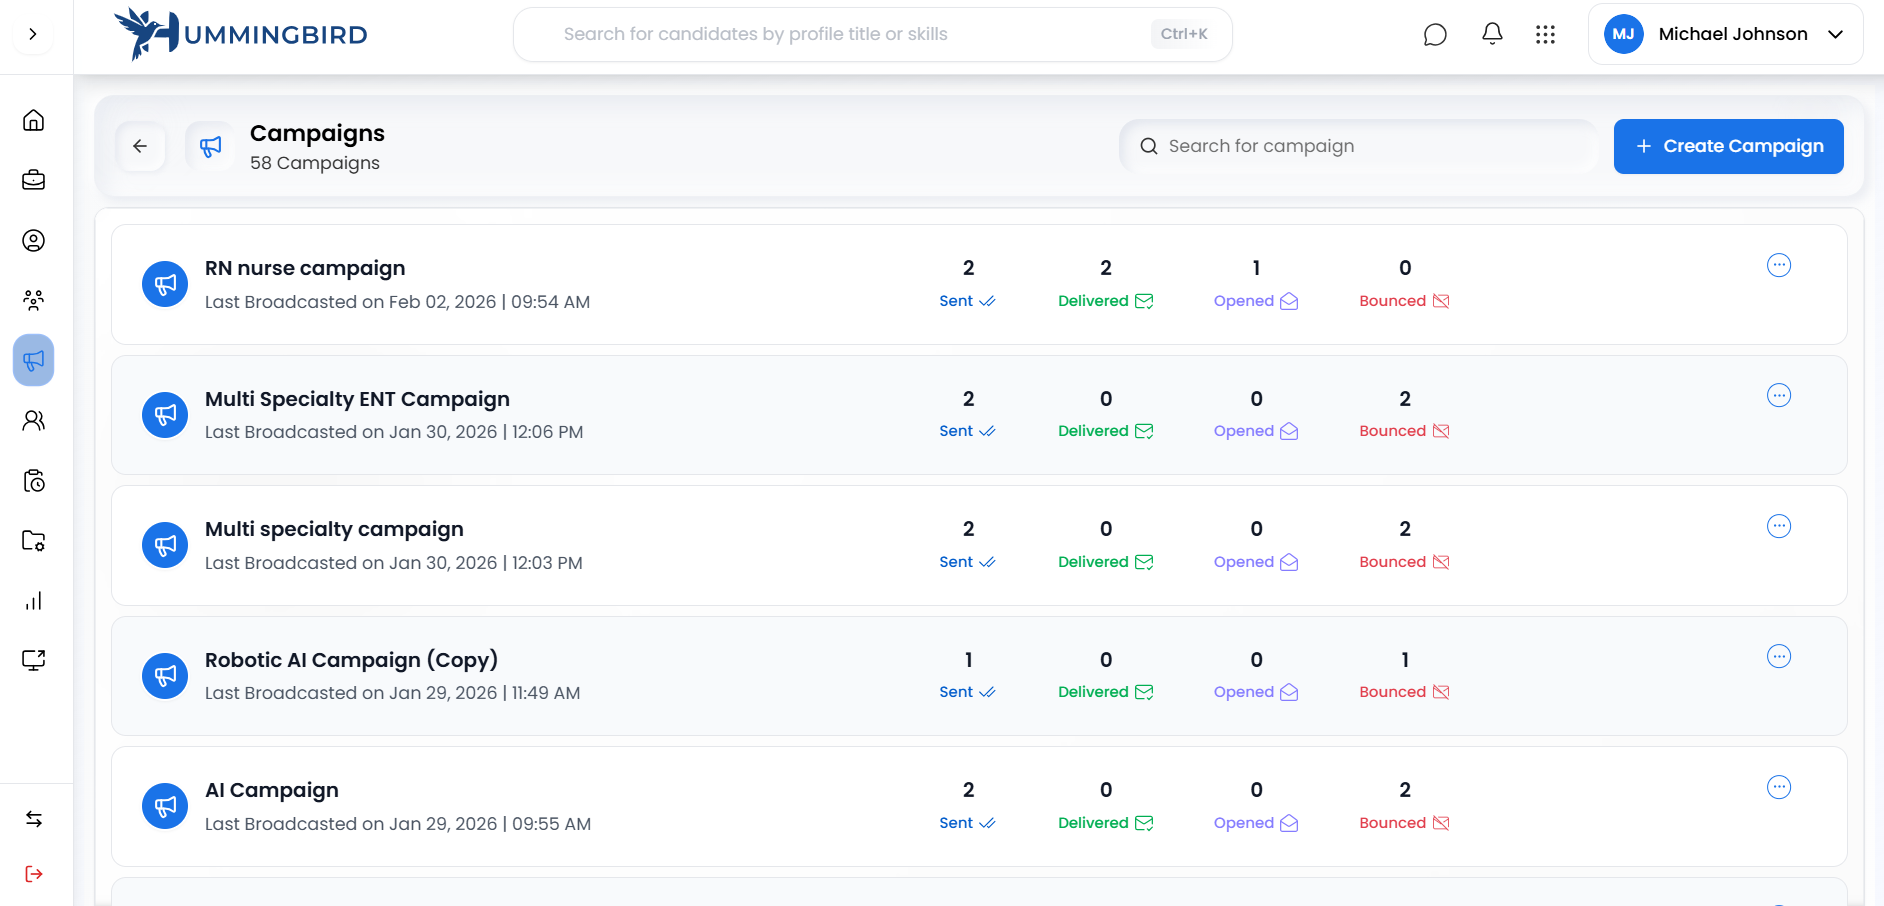Open the apps grid icon
The image size is (1884, 906).
(x=1545, y=35)
